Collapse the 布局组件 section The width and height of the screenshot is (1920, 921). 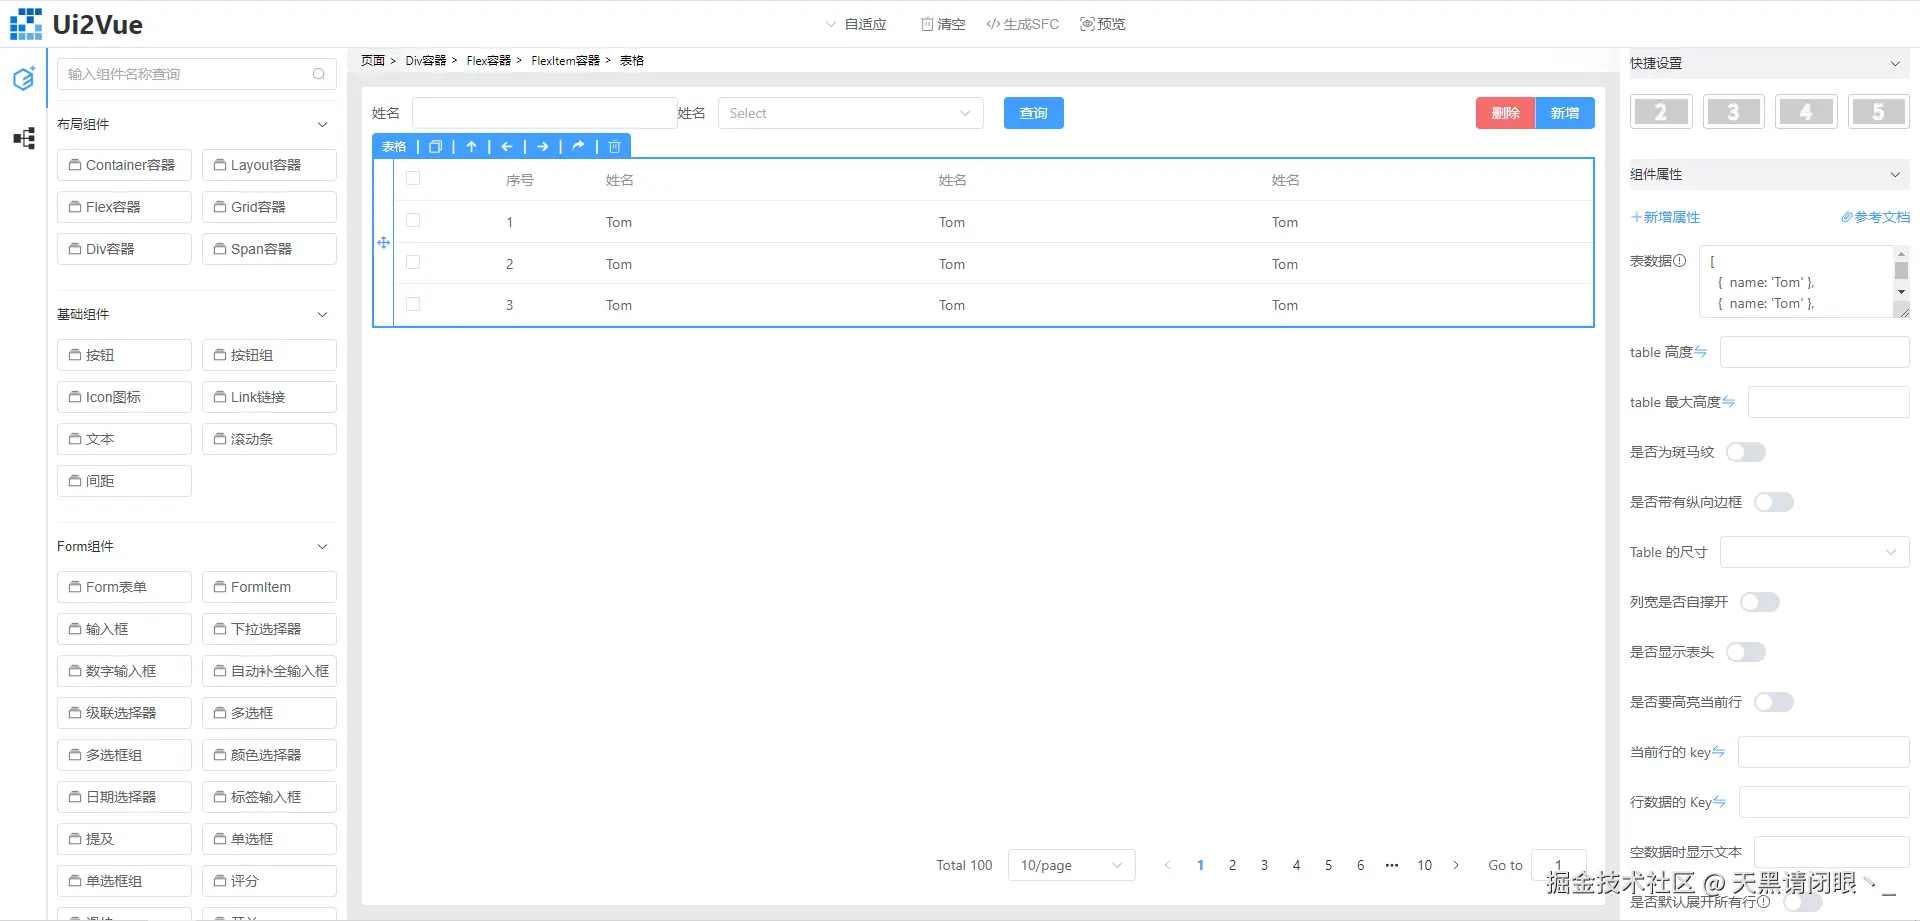coord(322,124)
